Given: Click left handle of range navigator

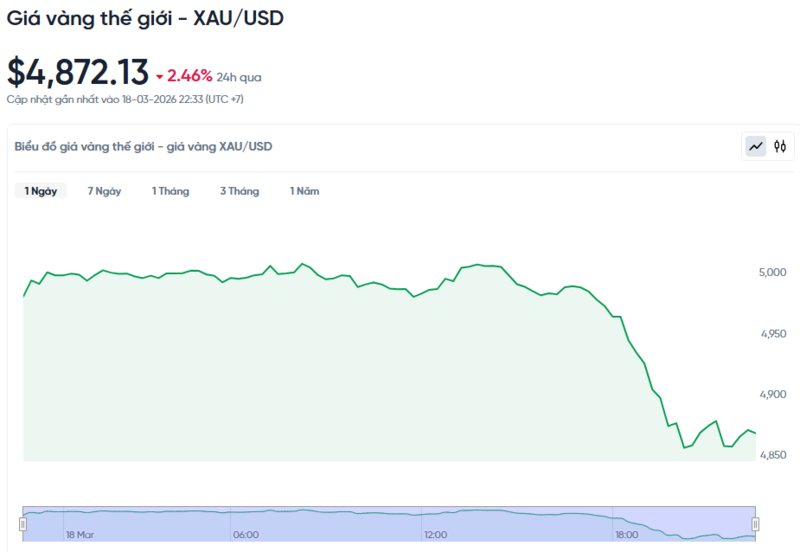Looking at the screenshot, I should click(x=23, y=523).
